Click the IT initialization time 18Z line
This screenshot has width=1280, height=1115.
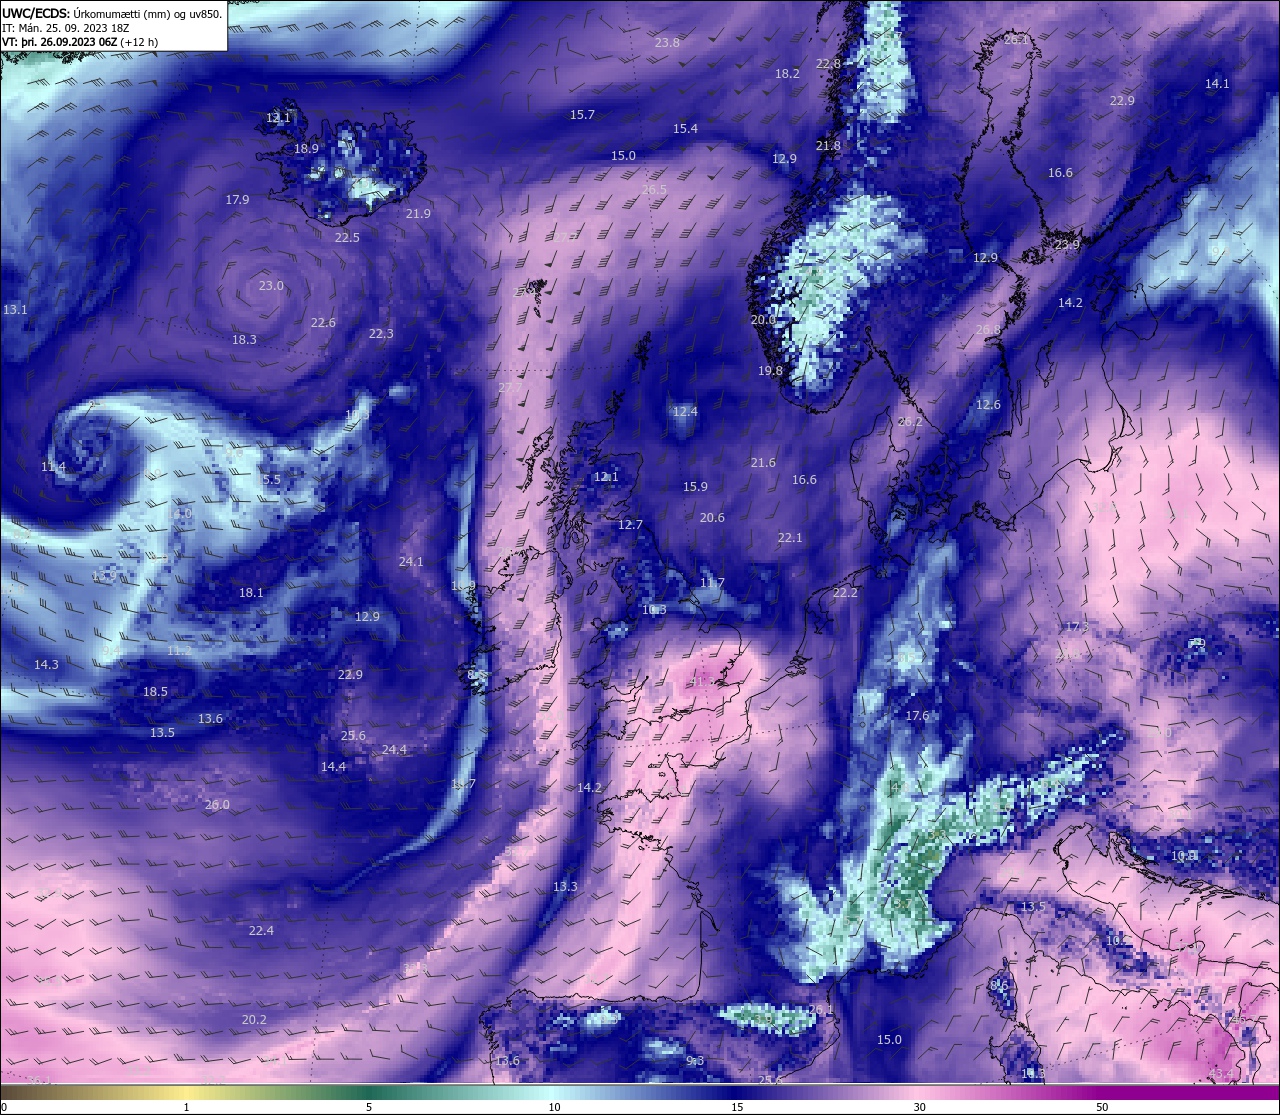click(66, 28)
